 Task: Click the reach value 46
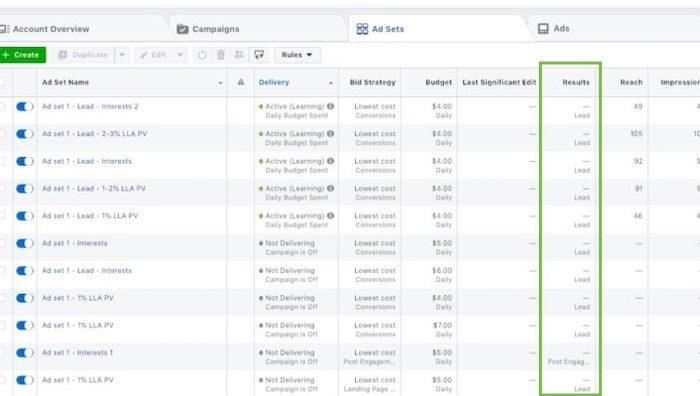click(638, 216)
